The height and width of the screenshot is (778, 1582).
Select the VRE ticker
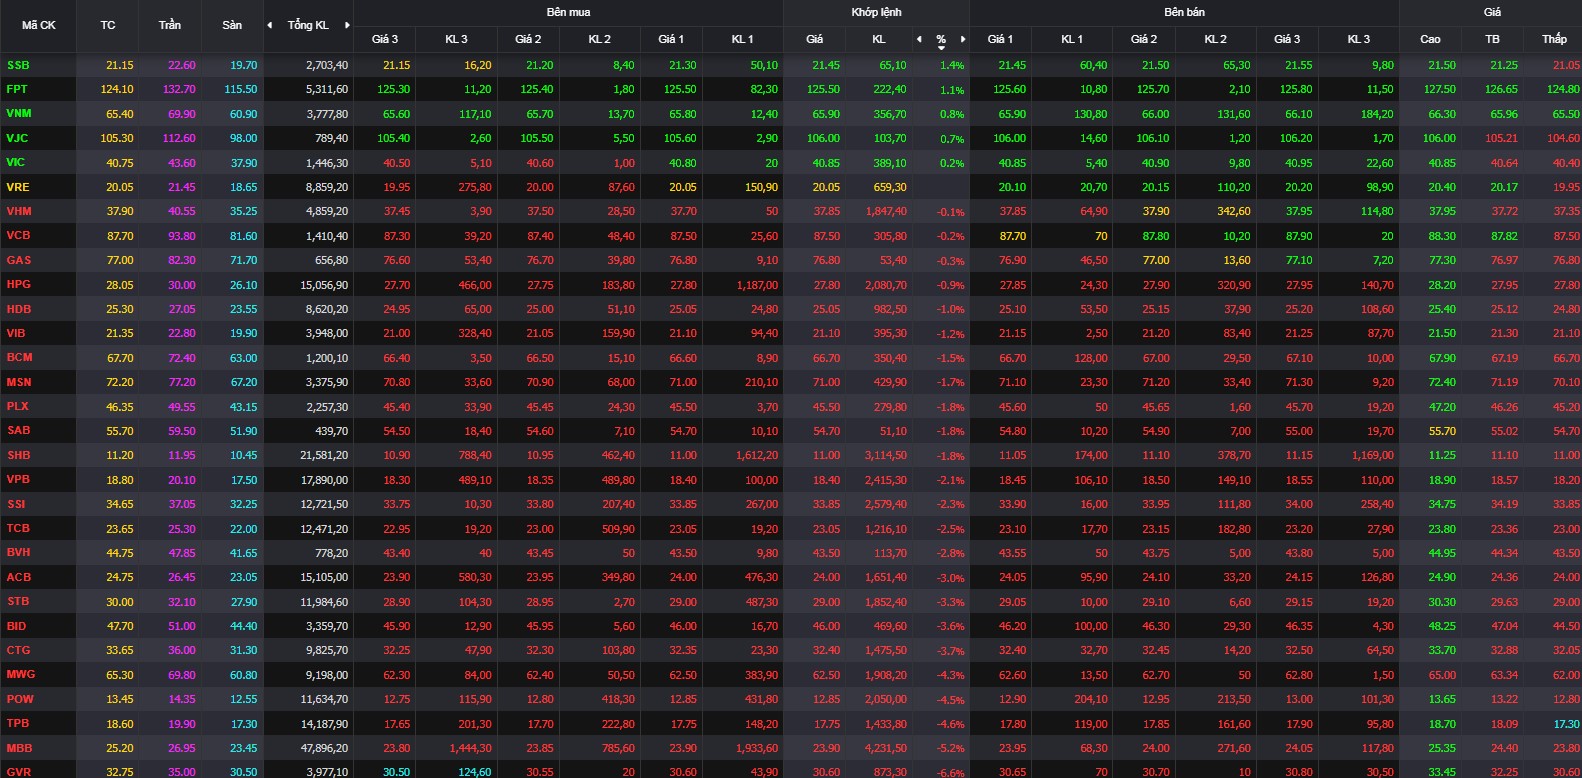point(18,187)
